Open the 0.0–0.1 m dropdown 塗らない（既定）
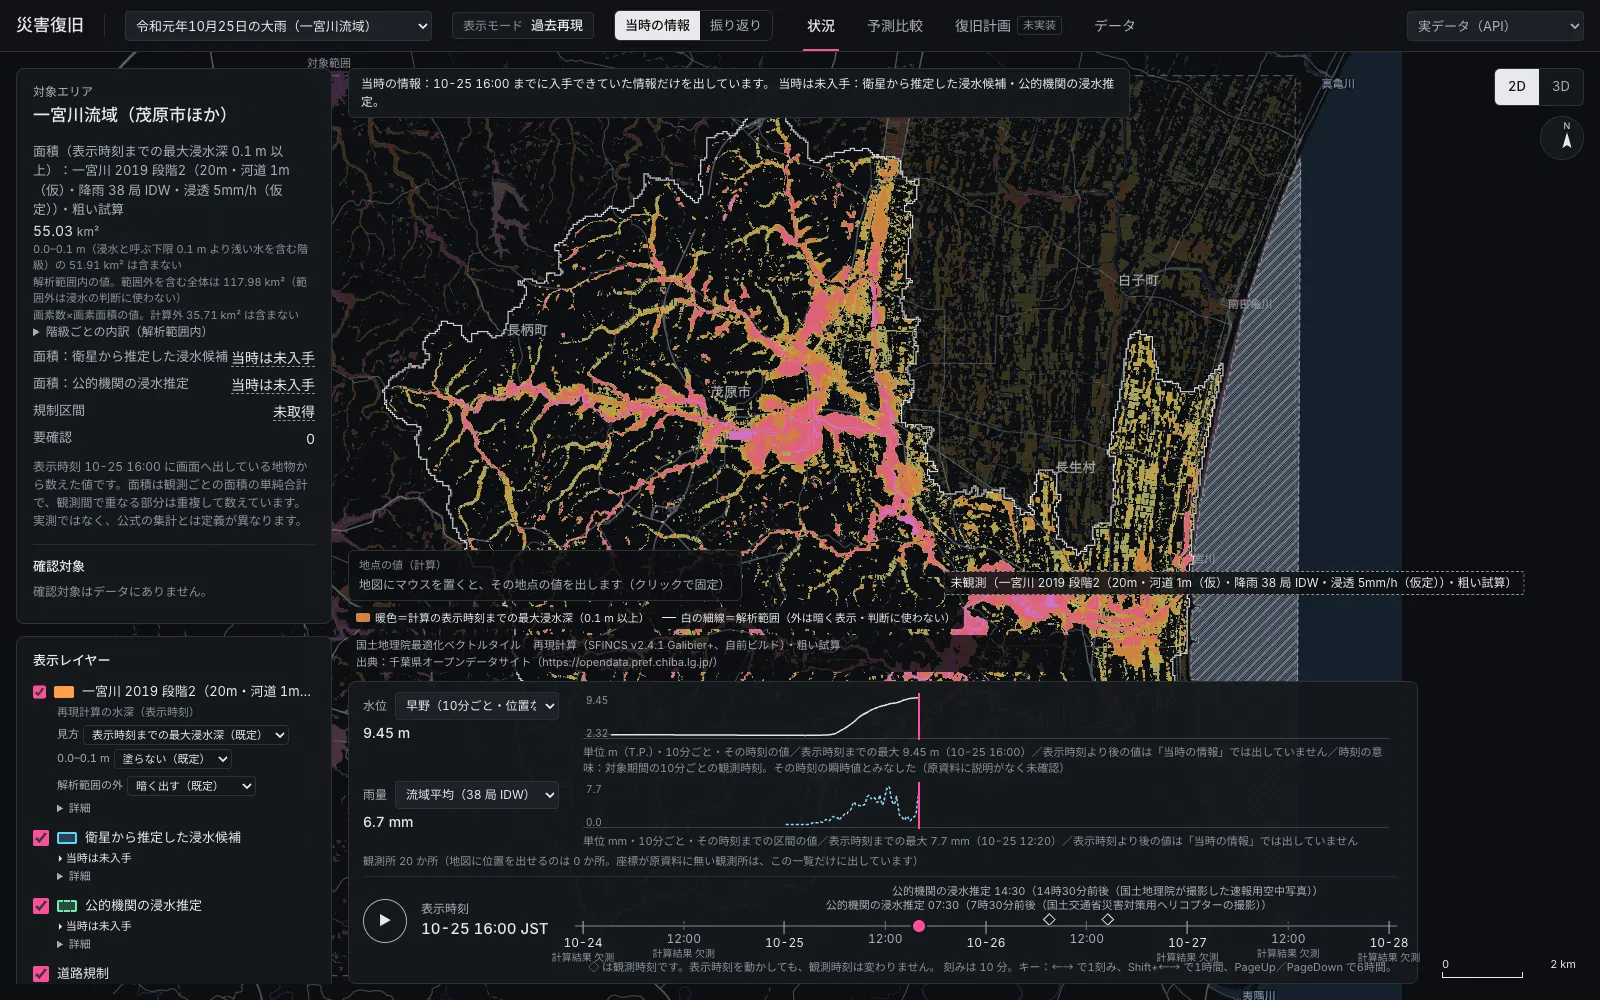This screenshot has width=1600, height=1000. tap(173, 760)
